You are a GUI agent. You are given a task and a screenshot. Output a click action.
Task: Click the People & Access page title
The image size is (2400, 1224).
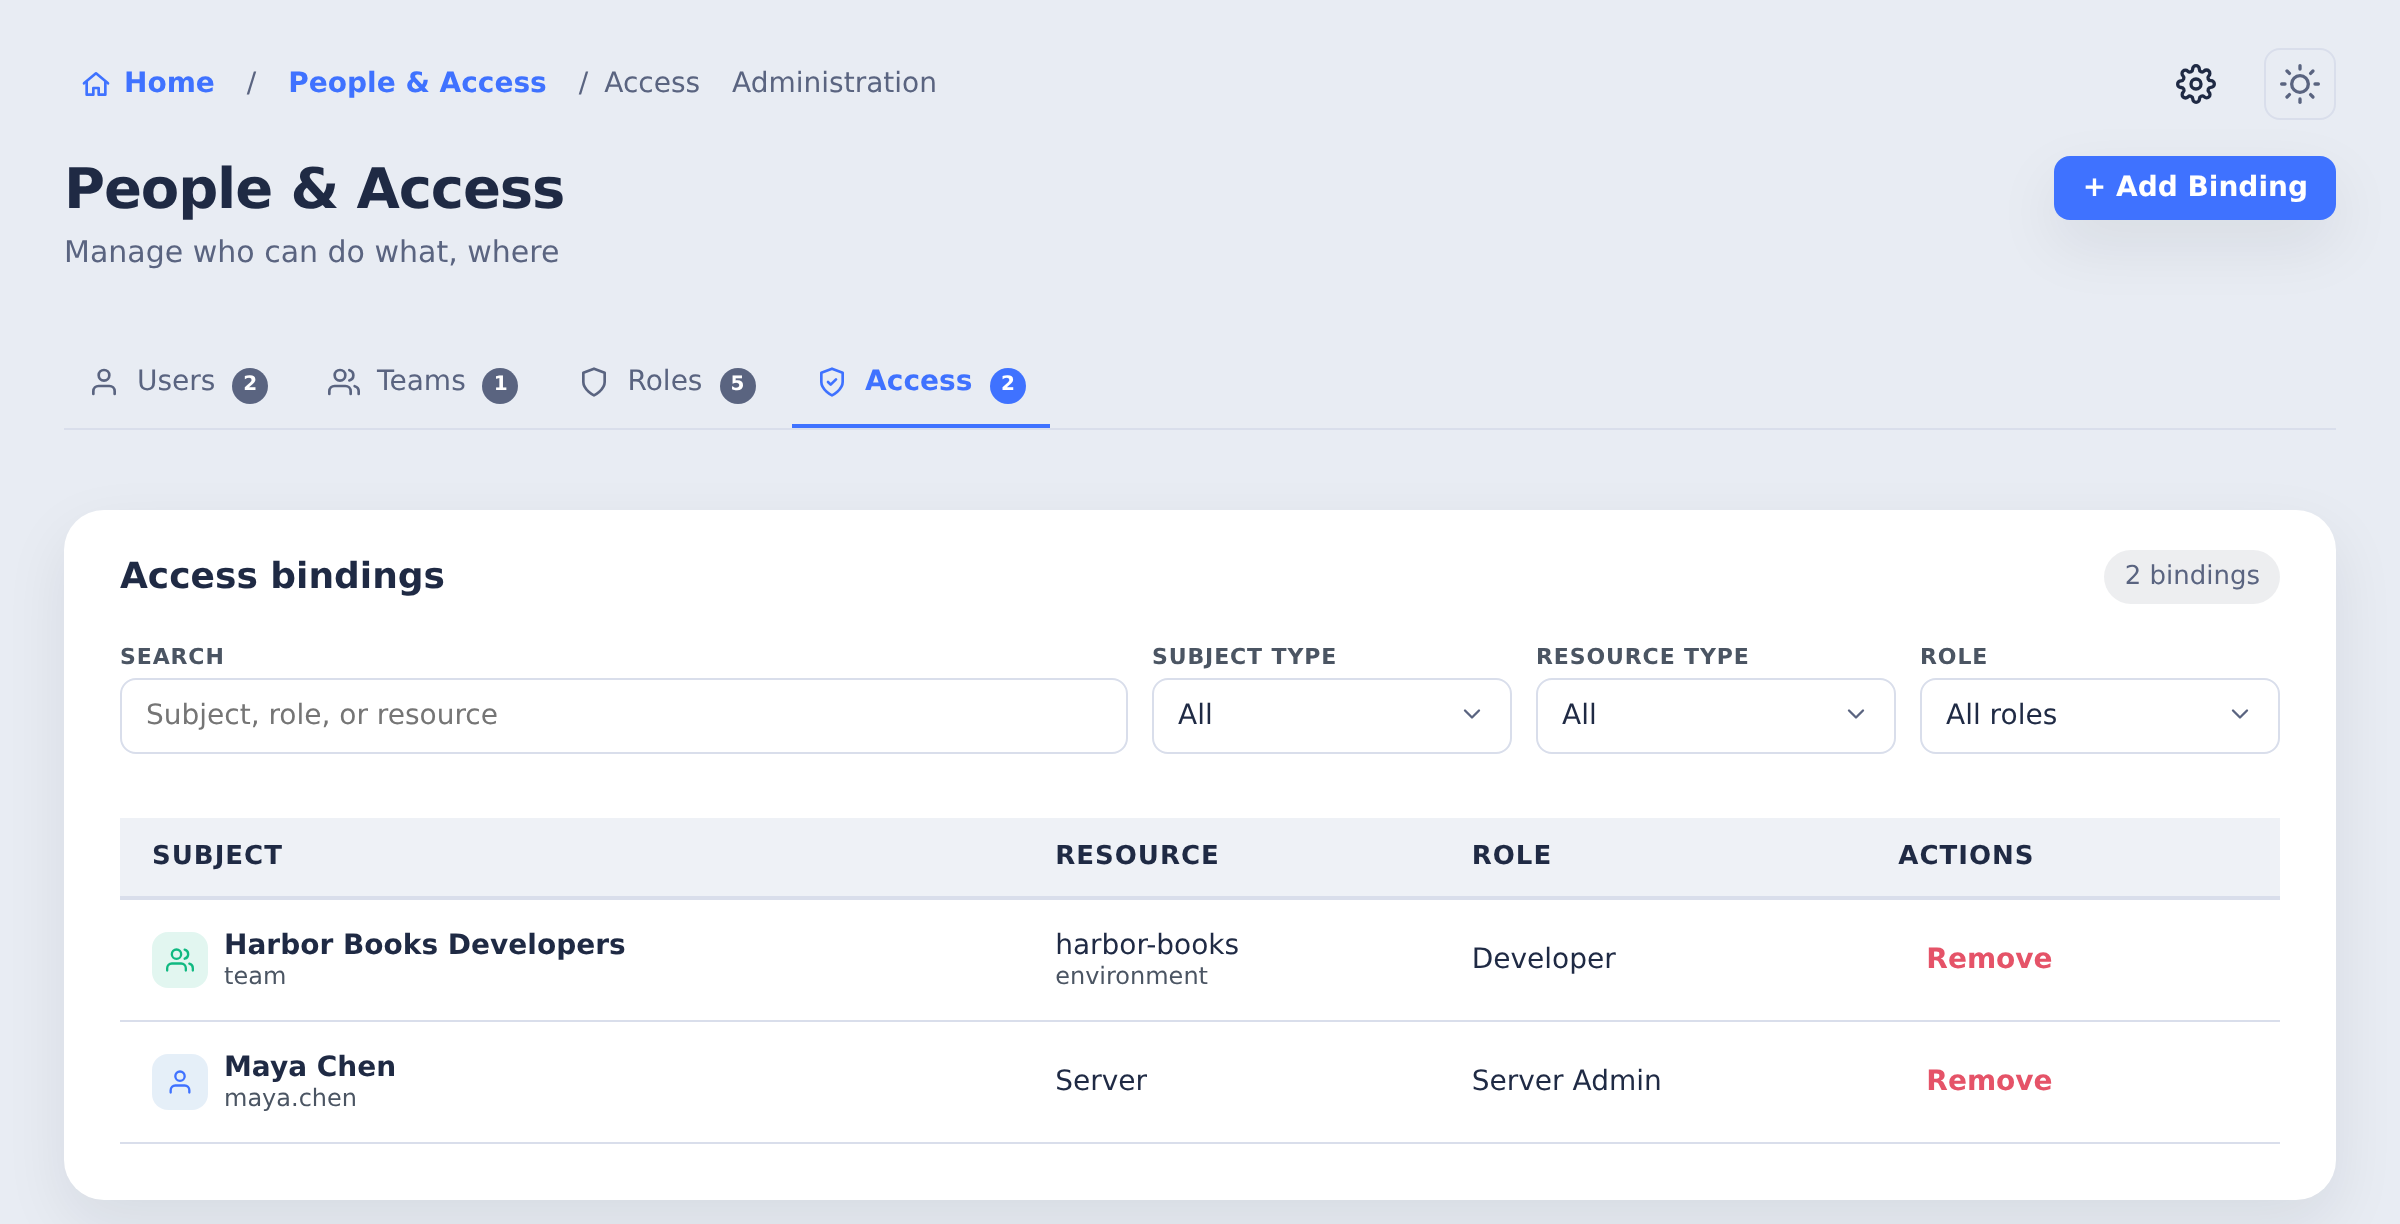[315, 188]
